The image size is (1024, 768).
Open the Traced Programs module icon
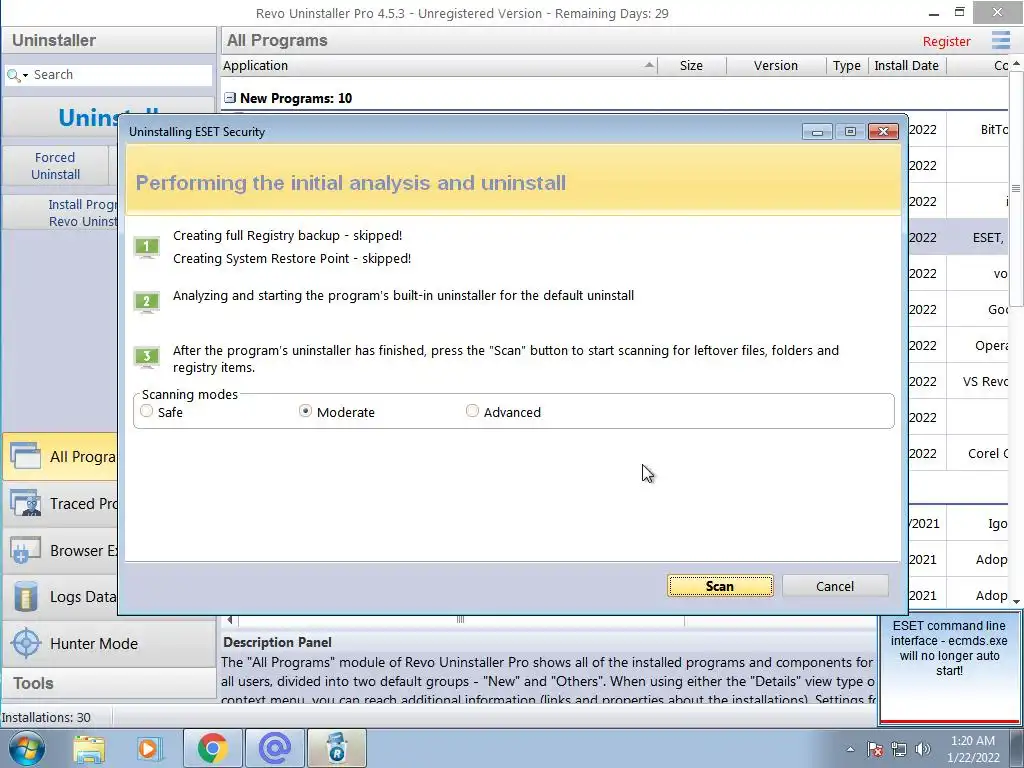pyautogui.click(x=26, y=503)
